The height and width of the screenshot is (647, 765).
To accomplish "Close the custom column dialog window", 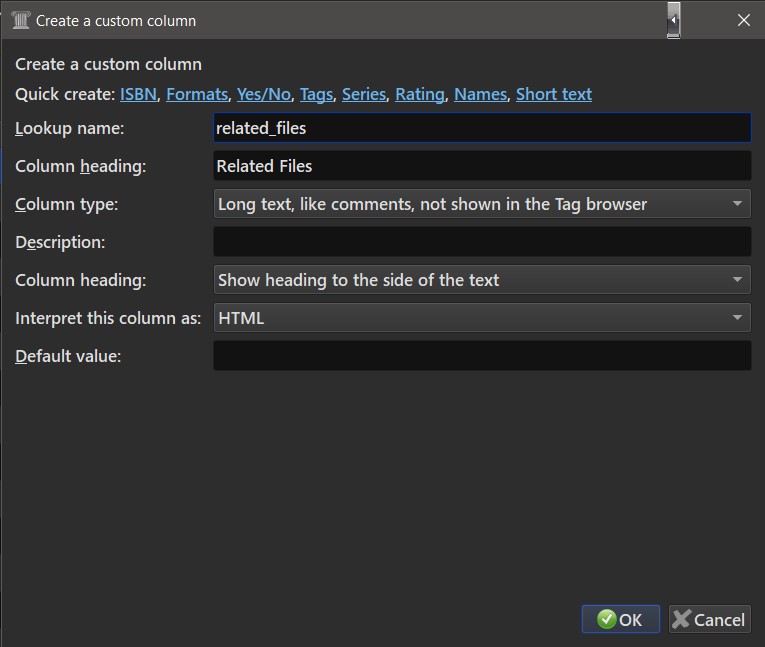I will (743, 20).
